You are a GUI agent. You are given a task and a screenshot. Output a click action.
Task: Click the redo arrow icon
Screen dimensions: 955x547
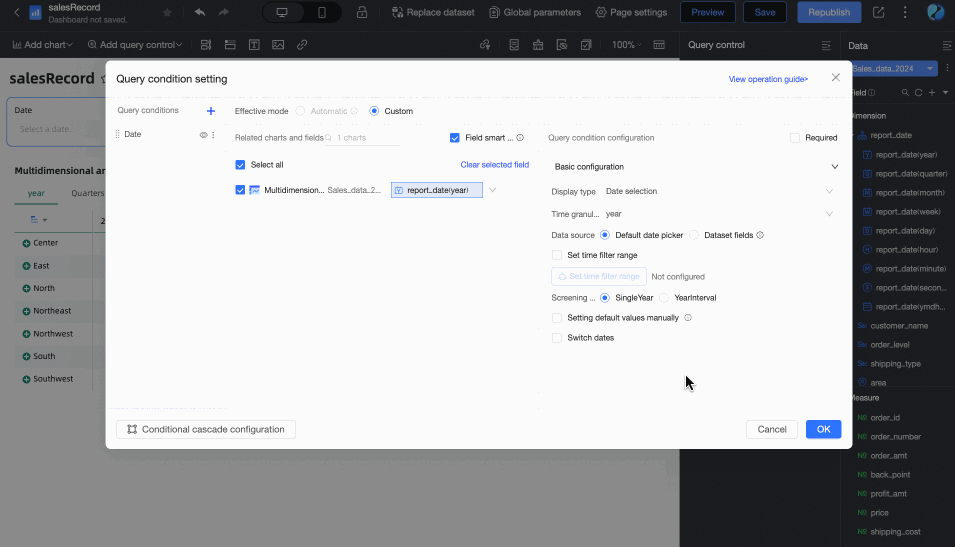coord(224,12)
